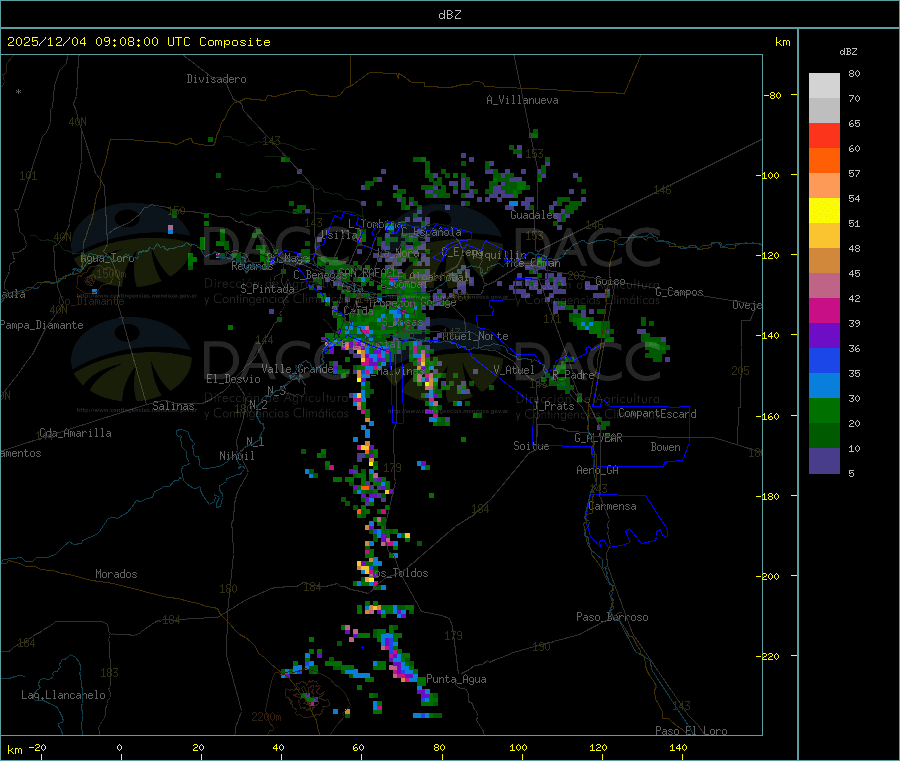Click the 'Goico' map label
Screen dimensions: 900x761
610,281
